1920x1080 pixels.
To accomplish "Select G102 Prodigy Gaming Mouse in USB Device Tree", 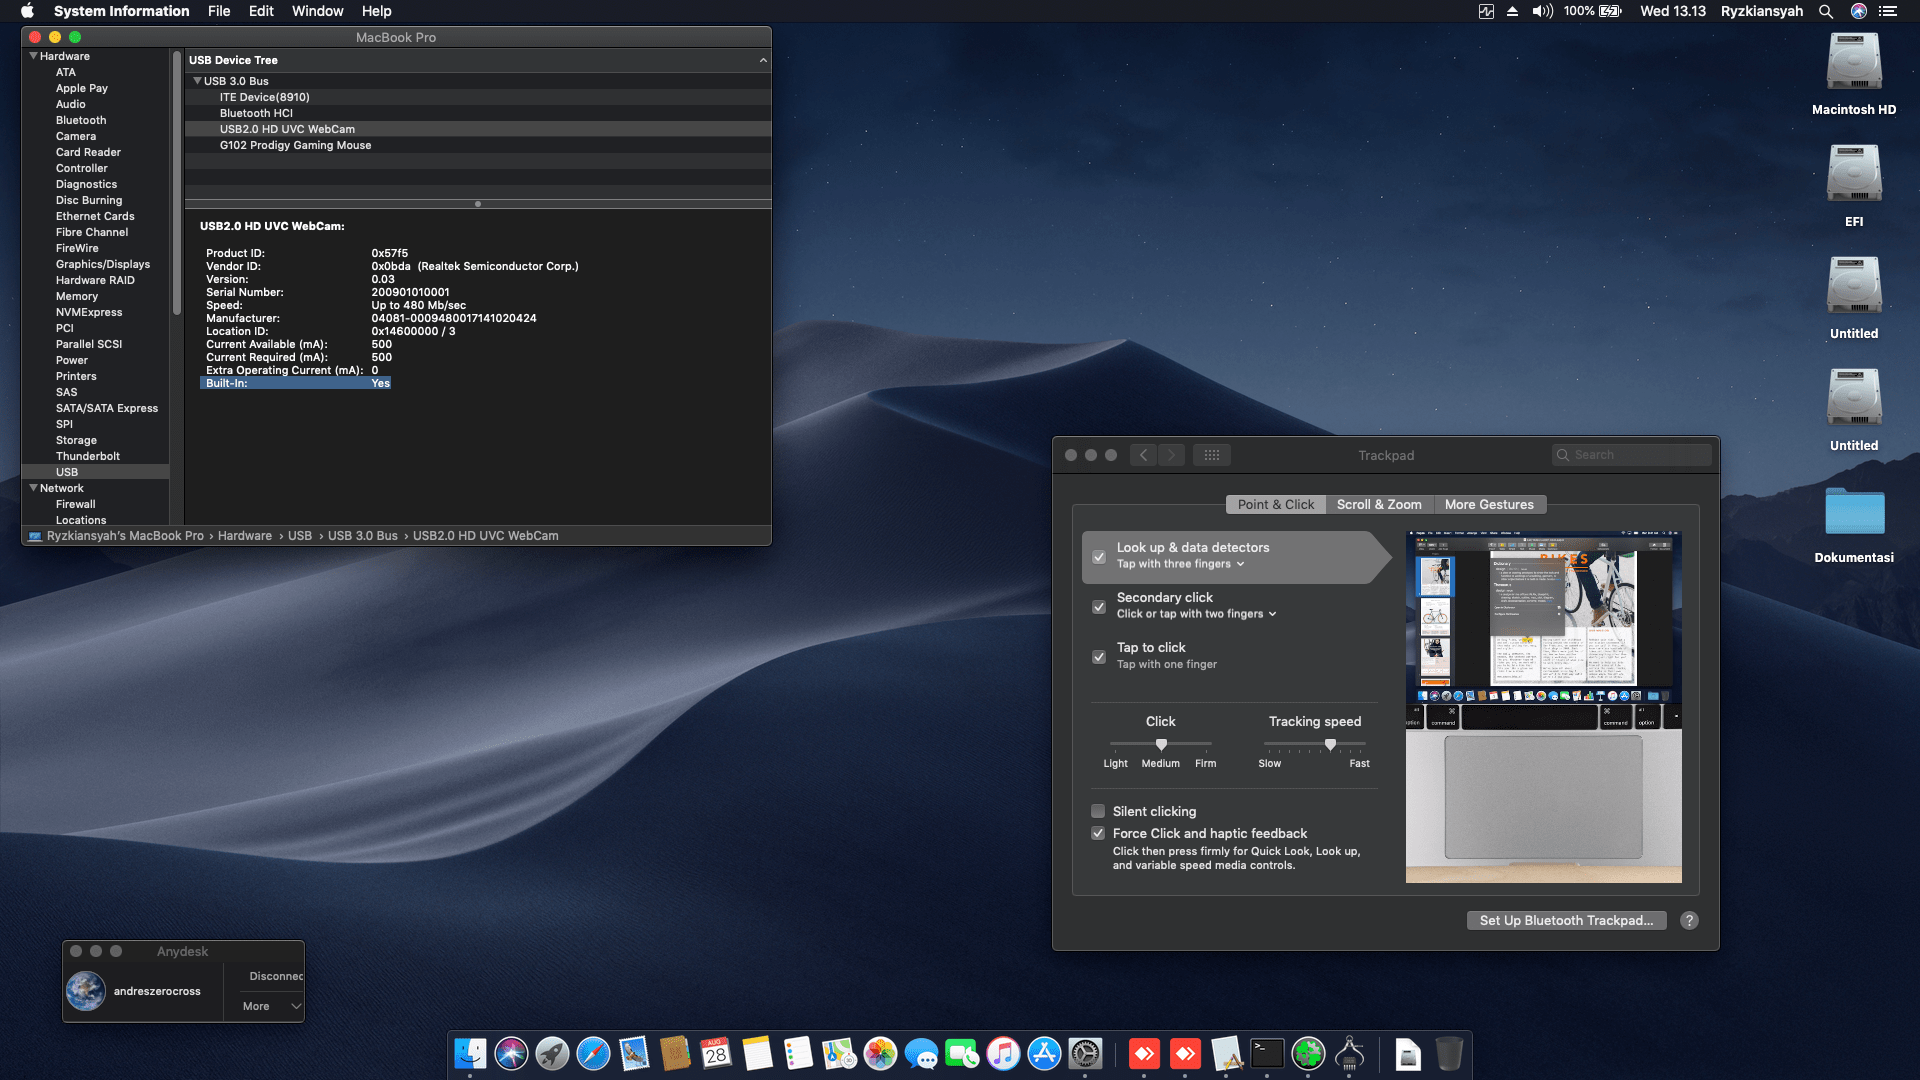I will [296, 145].
